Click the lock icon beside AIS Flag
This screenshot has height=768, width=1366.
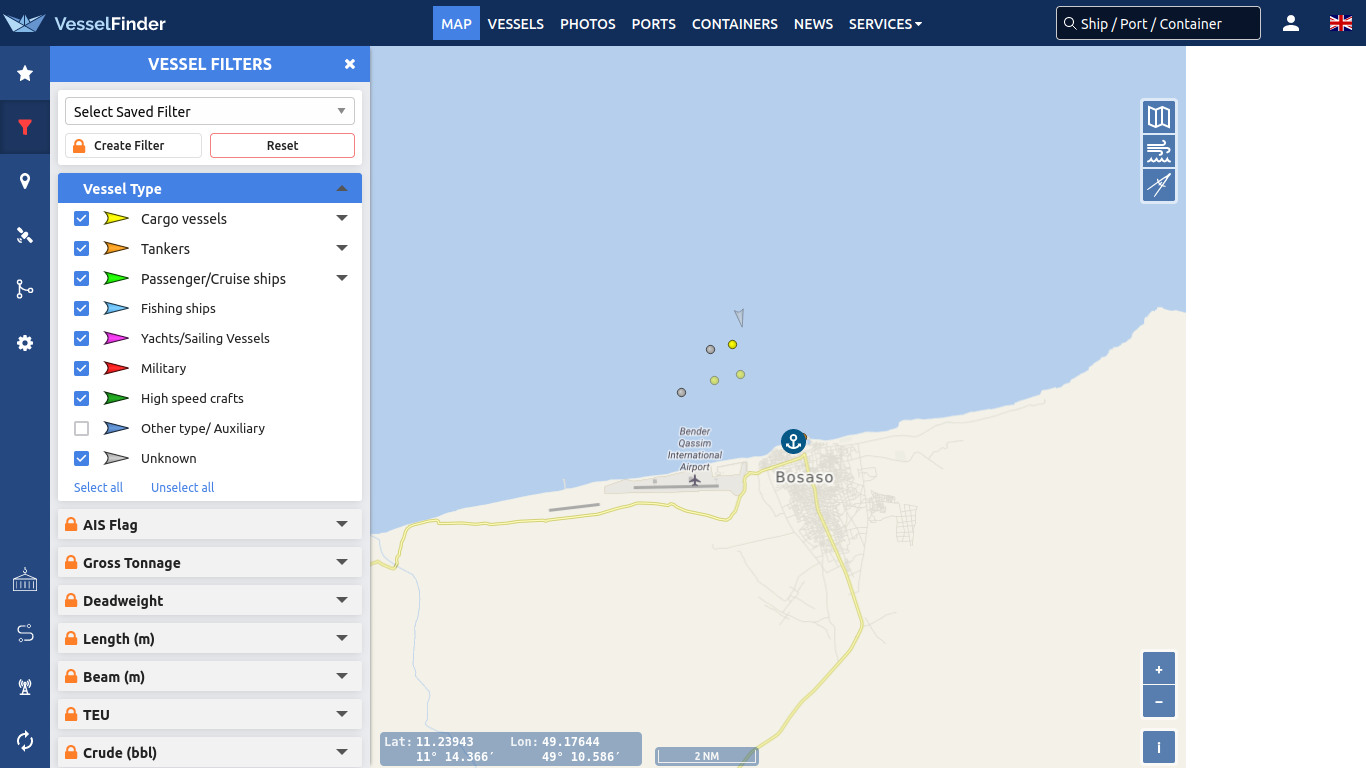pyautogui.click(x=71, y=525)
